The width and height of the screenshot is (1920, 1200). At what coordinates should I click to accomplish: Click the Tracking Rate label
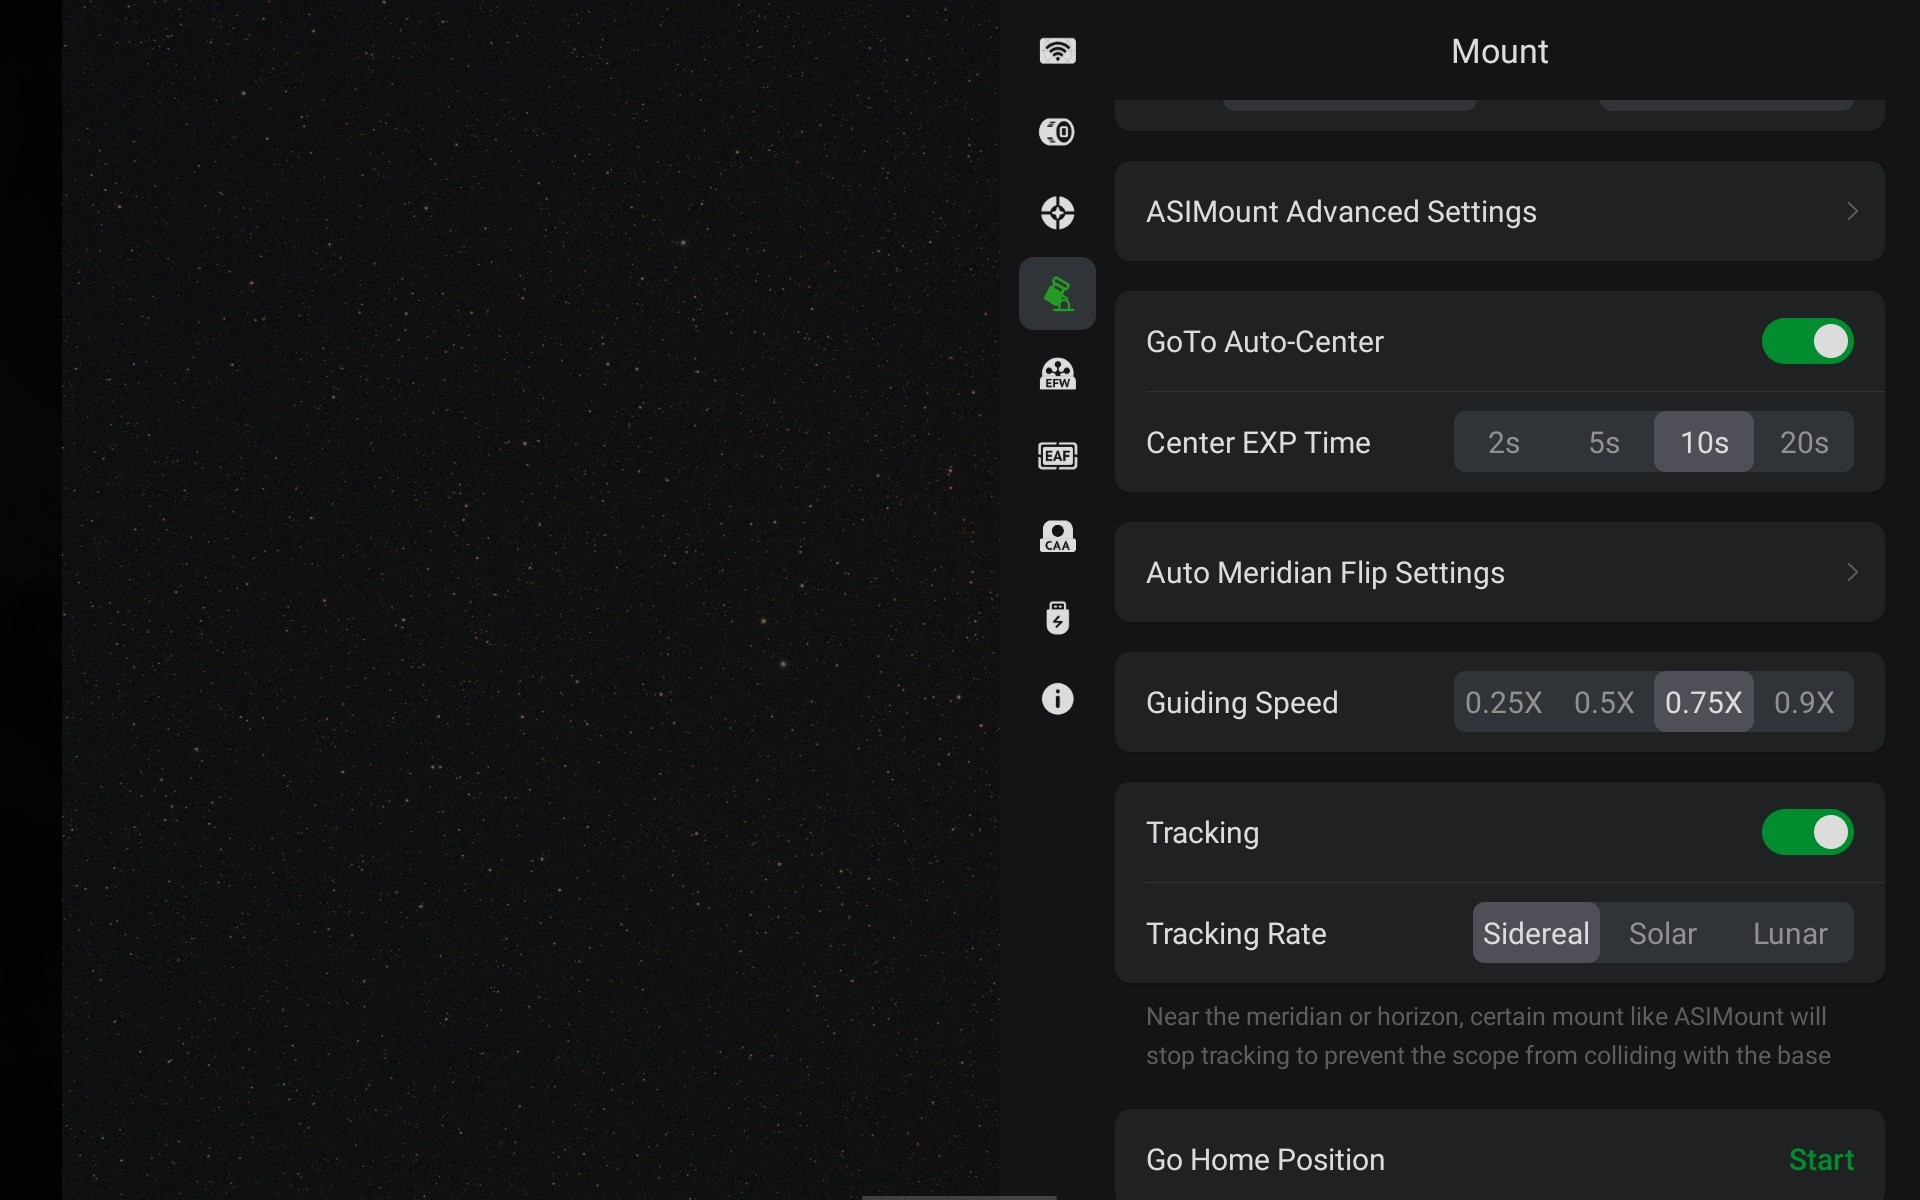tap(1236, 934)
